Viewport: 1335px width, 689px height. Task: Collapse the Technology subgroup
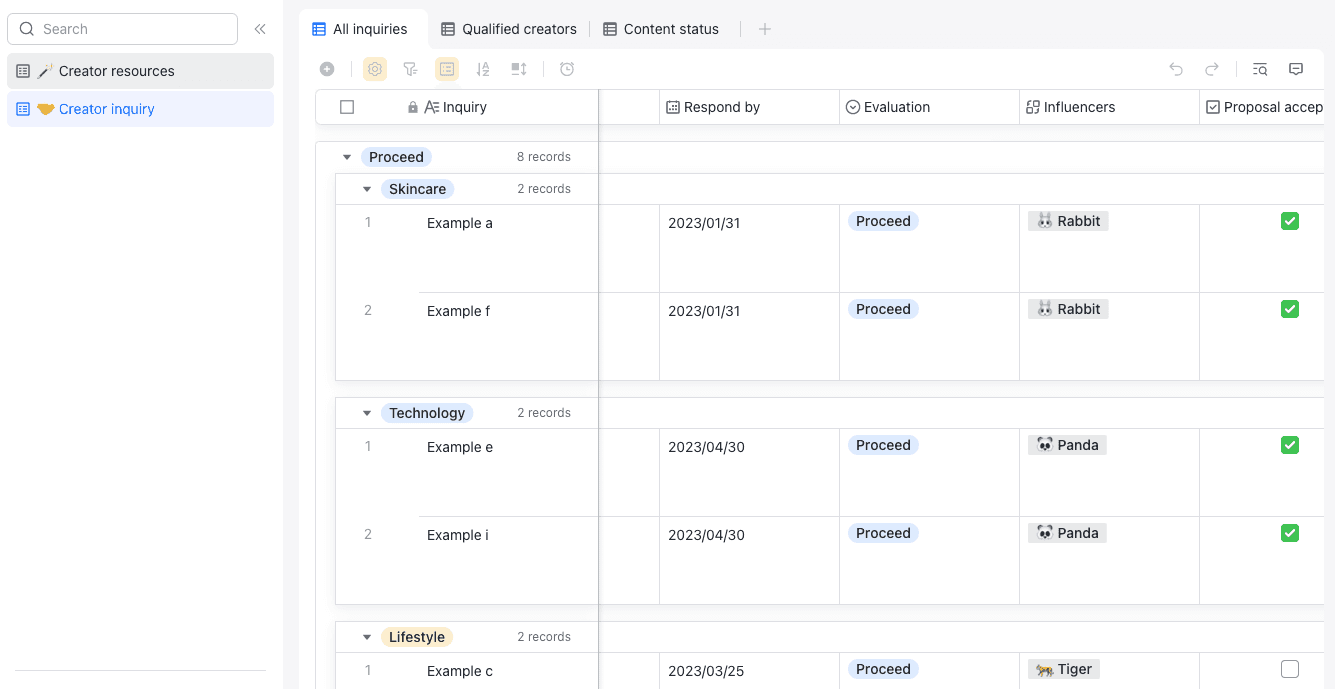(x=367, y=413)
